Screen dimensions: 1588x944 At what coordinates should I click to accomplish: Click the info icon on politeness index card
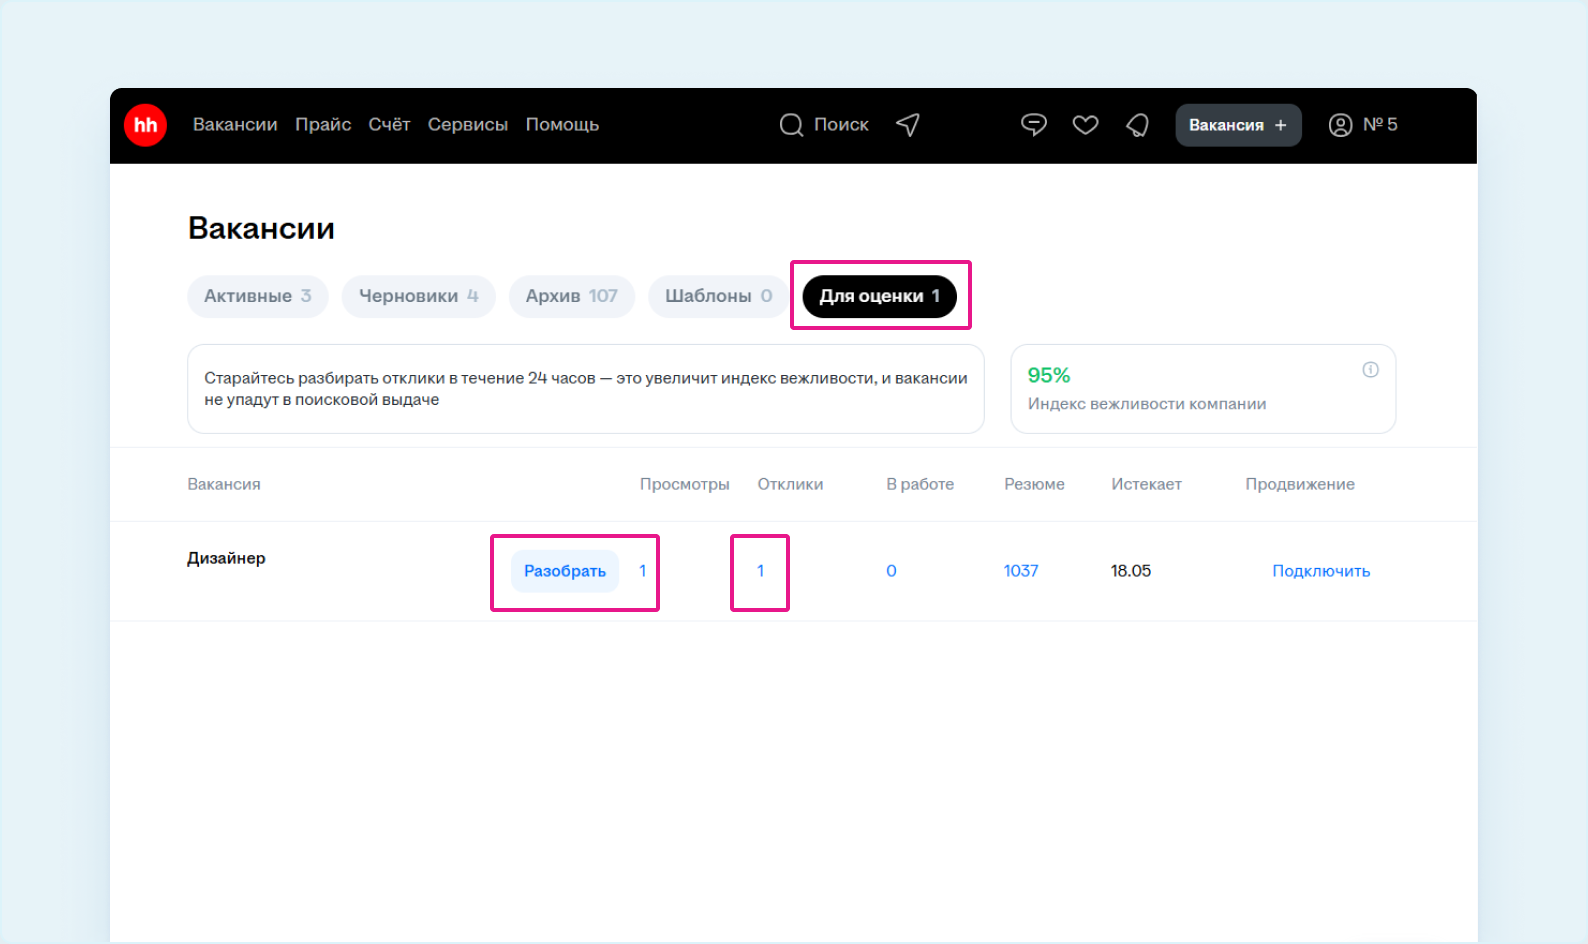[1371, 370]
